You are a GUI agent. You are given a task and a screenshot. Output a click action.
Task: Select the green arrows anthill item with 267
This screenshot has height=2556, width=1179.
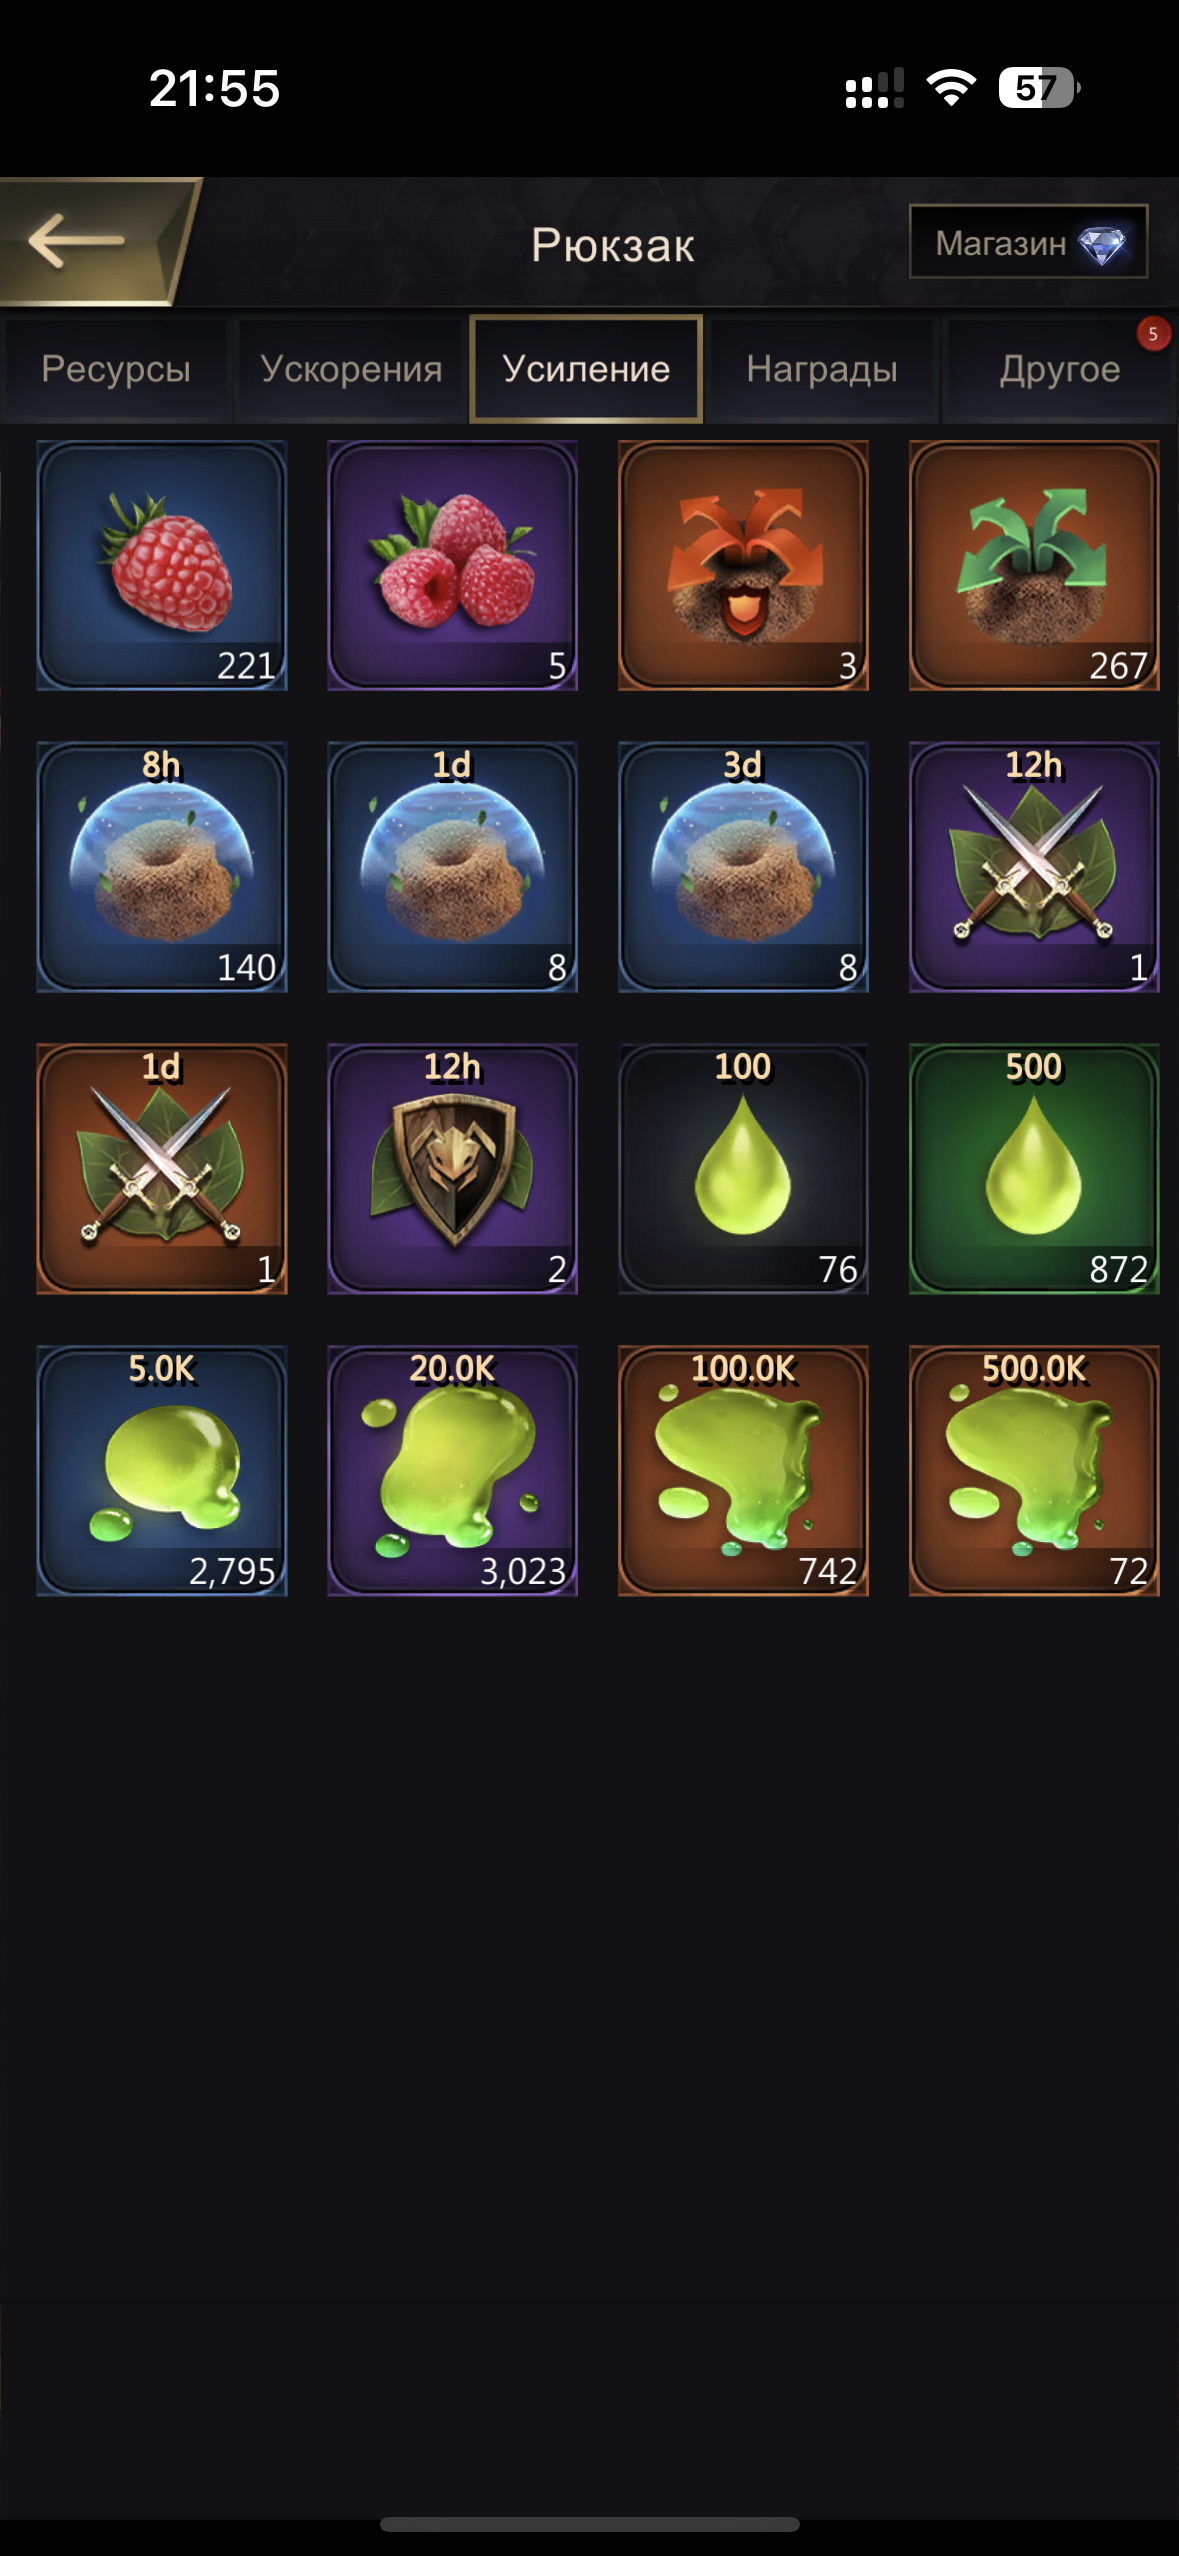coord(1034,565)
